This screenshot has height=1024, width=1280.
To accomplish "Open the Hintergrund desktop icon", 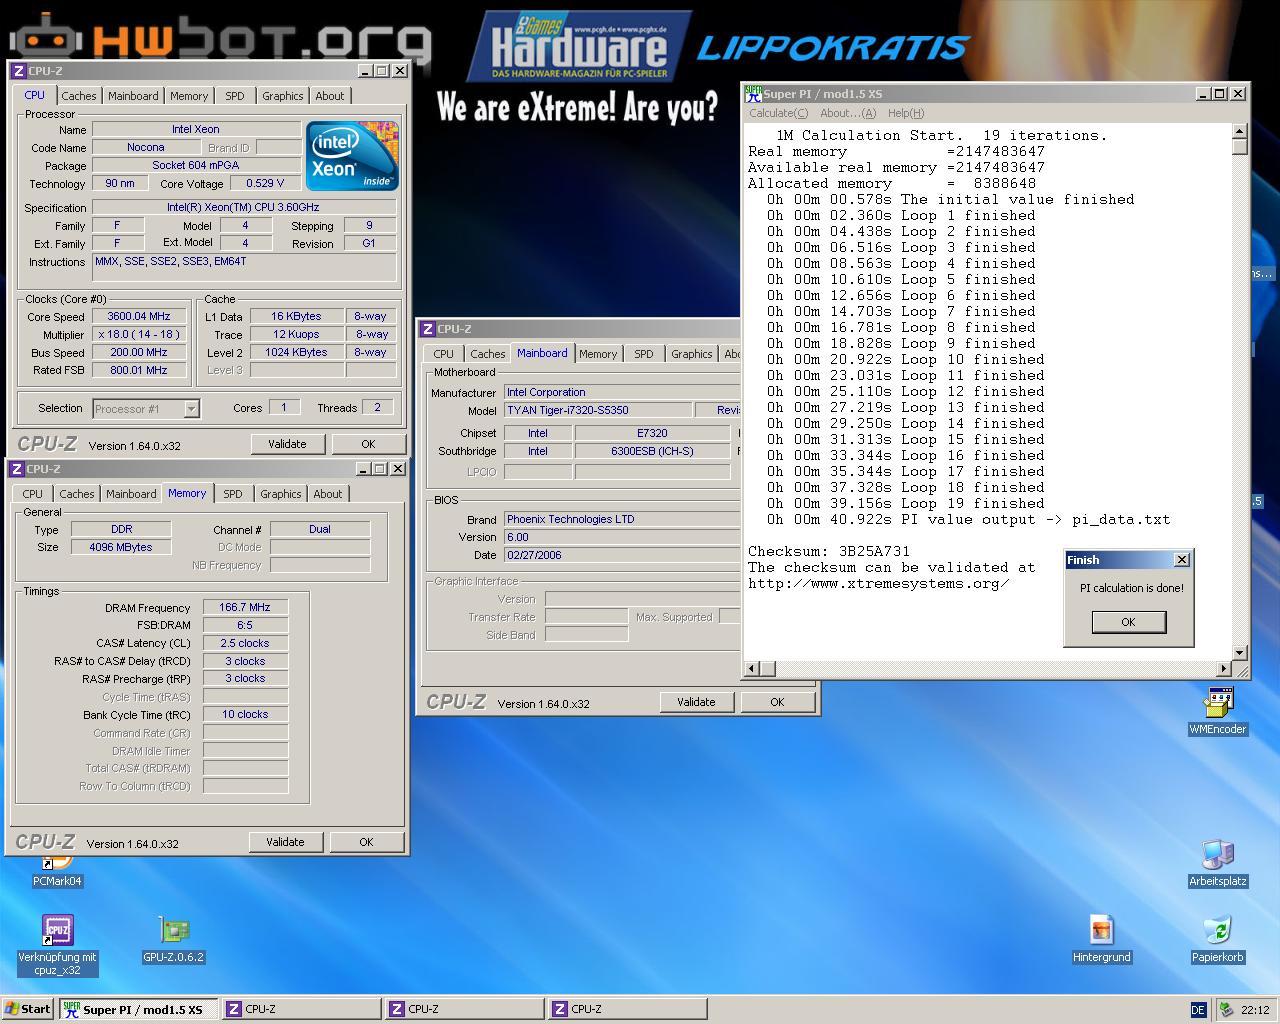I will click(1101, 939).
